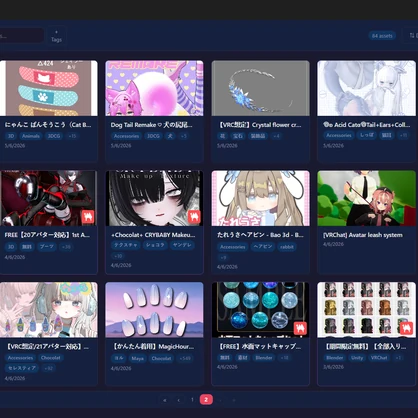Click the にゃんこ ばんそうこう (Cat B... title
The image size is (418, 418).
(48, 125)
